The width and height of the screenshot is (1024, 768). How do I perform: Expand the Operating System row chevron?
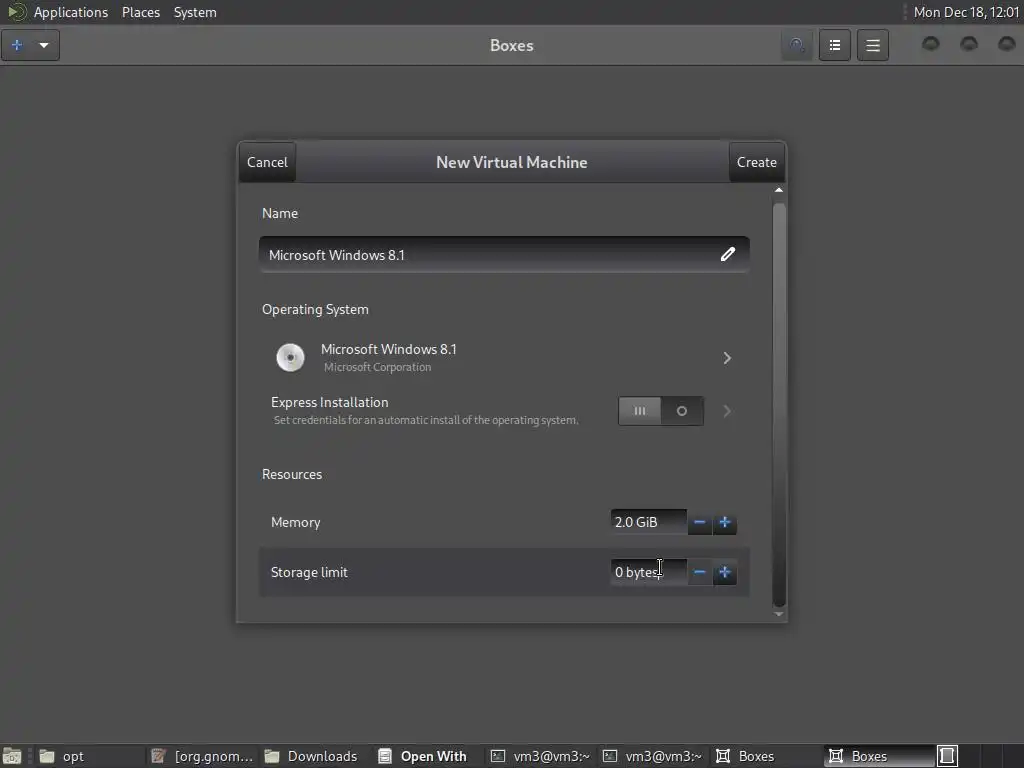(x=727, y=358)
